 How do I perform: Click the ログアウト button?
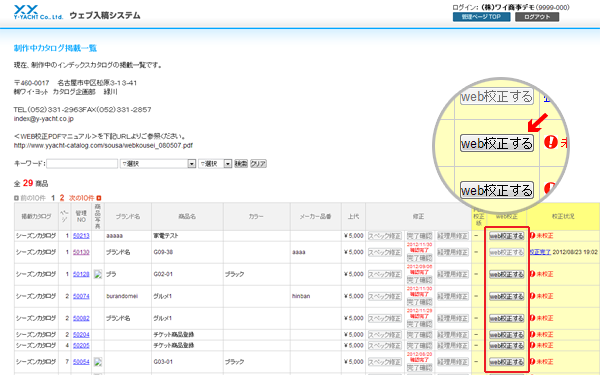(x=537, y=17)
